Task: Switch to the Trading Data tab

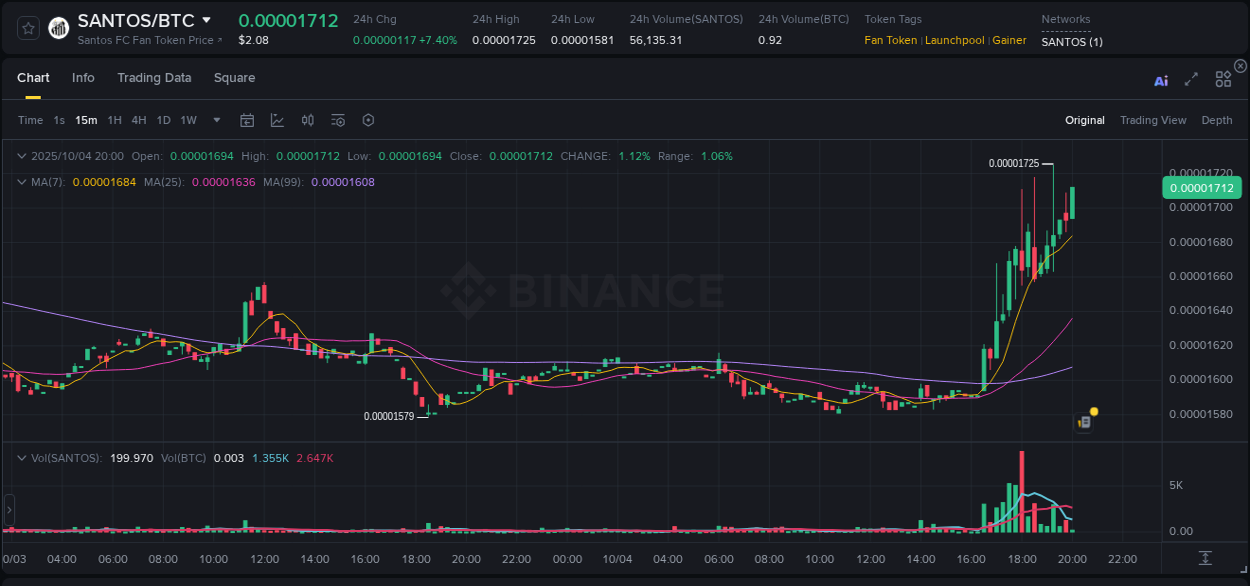Action: 154,77
